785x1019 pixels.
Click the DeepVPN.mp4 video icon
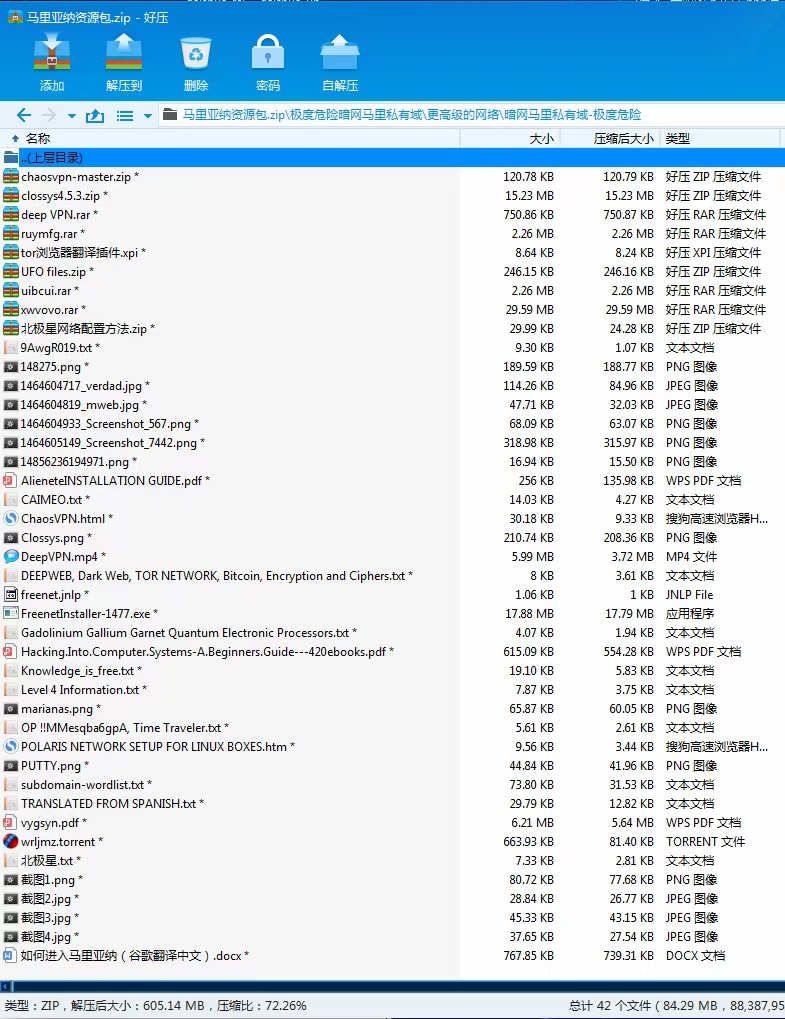click(x=10, y=556)
